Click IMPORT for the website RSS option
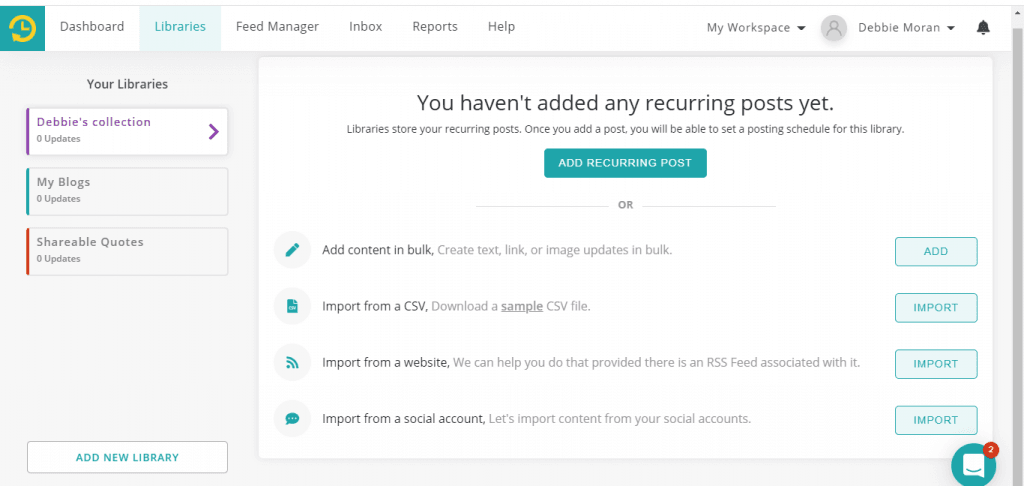The width and height of the screenshot is (1024, 486). point(936,364)
